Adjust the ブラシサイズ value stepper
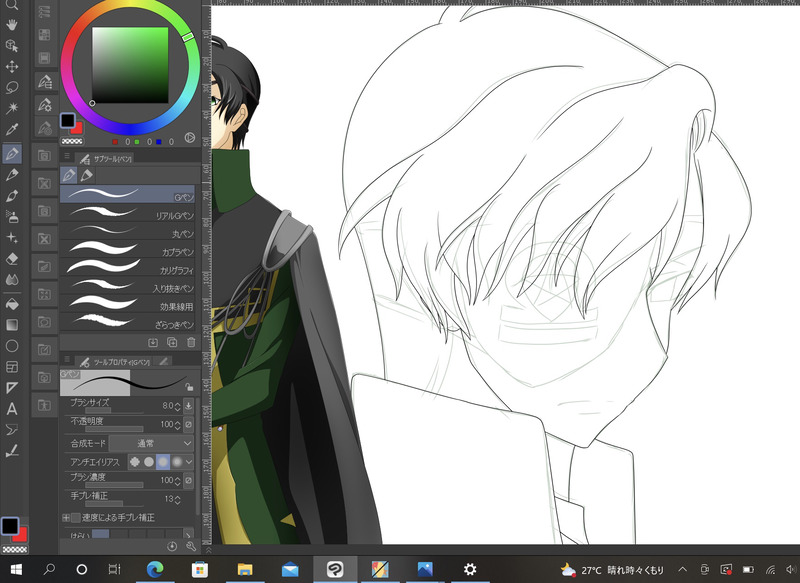The width and height of the screenshot is (800, 583). (x=178, y=406)
